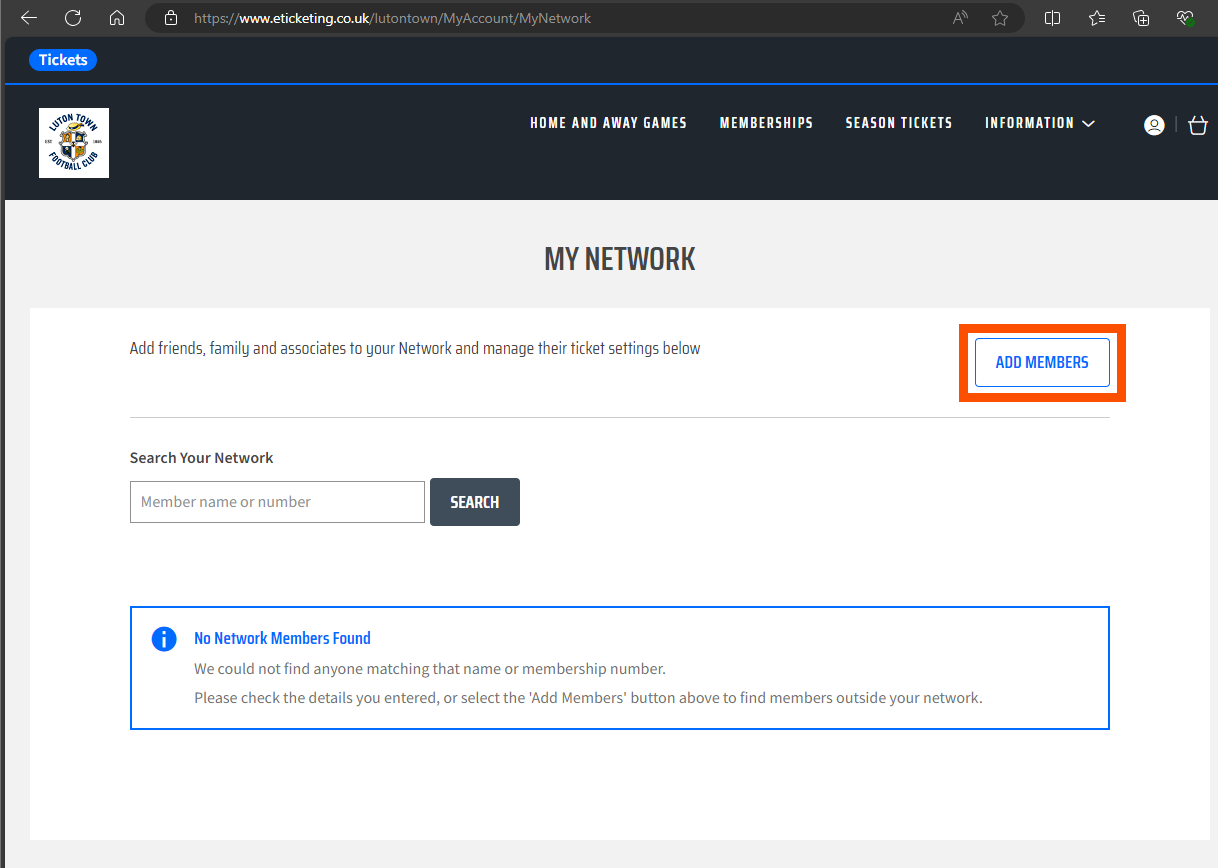Focus the Member name or number field
This screenshot has height=868, width=1218.
tap(277, 502)
